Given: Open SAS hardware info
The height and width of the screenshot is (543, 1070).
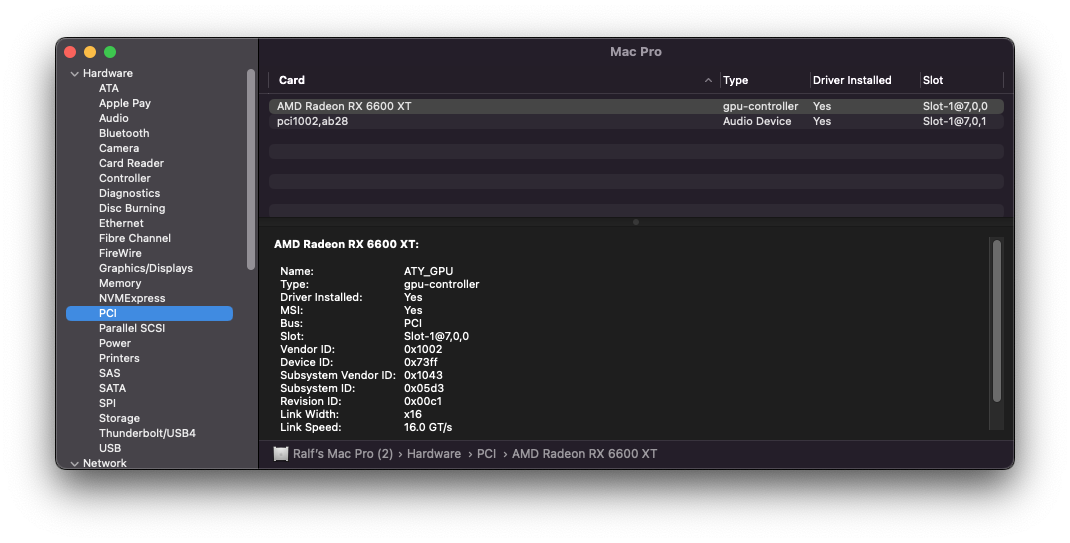Looking at the screenshot, I should point(109,373).
